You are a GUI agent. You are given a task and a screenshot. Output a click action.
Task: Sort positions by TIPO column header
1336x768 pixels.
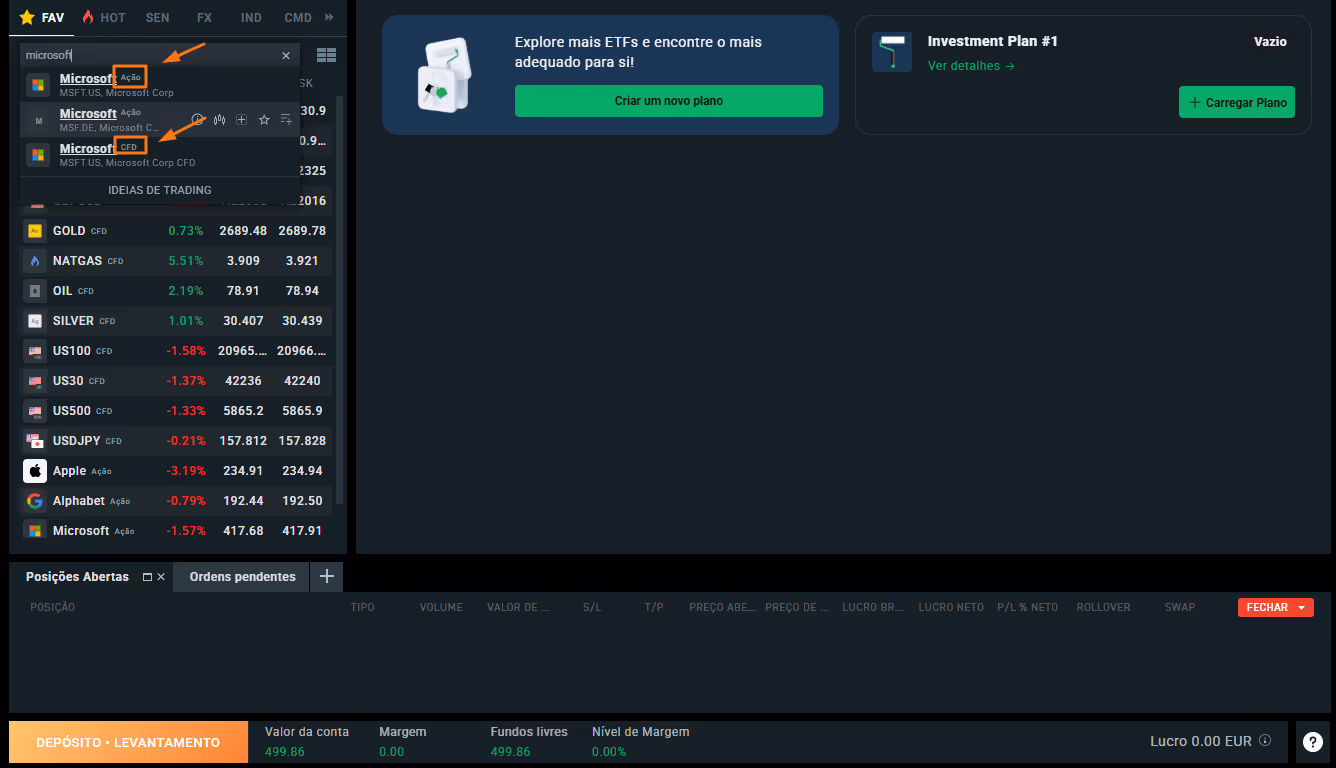[362, 607]
